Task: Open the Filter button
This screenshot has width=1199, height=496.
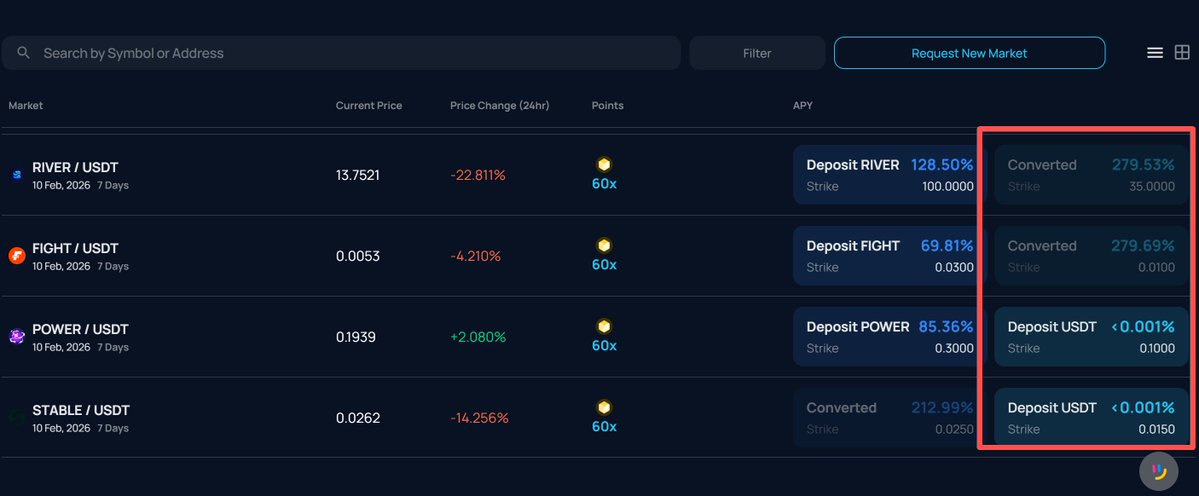Action: pyautogui.click(x=757, y=53)
